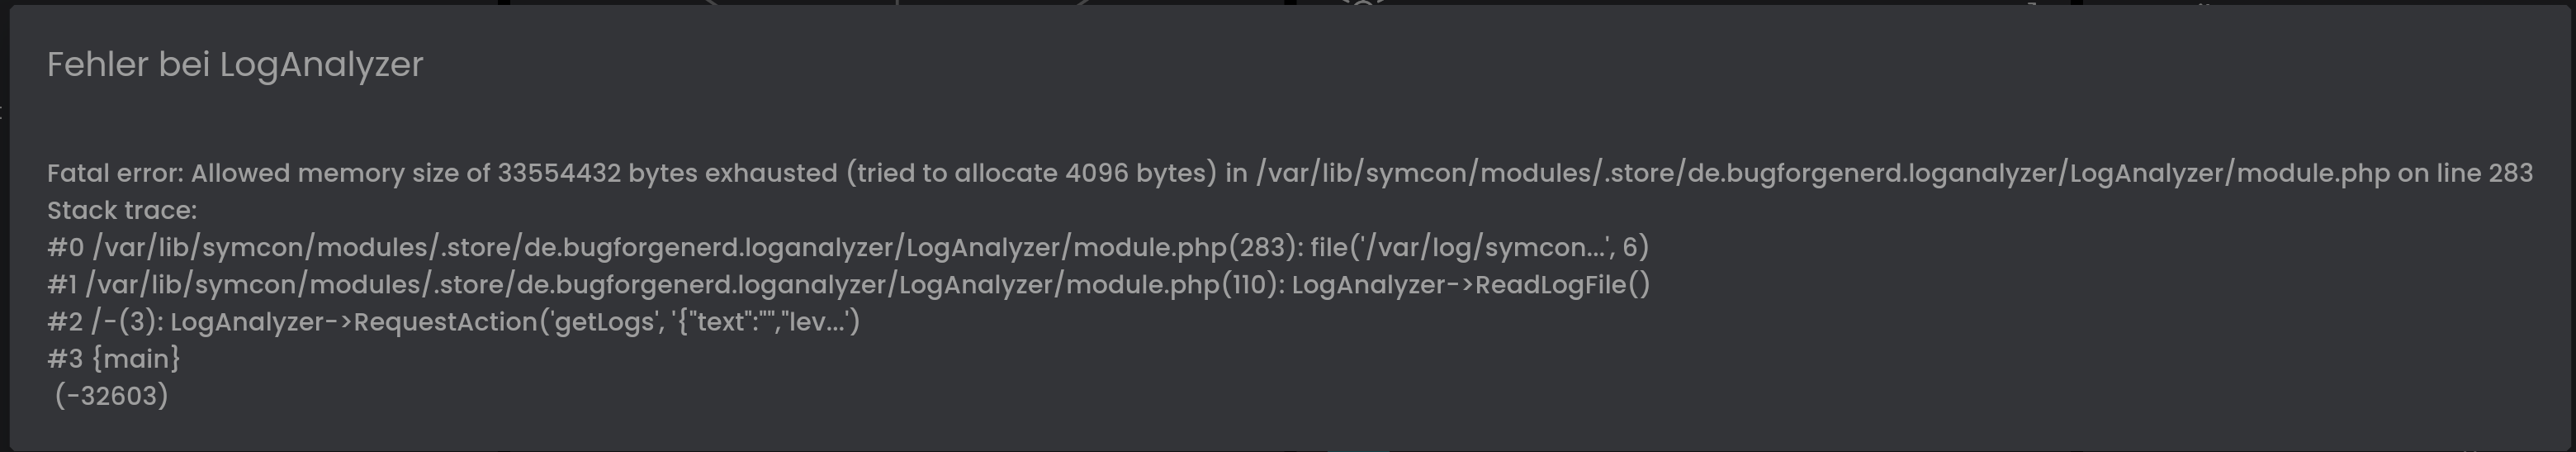The width and height of the screenshot is (2576, 452).
Task: Click the 'getLogs' argument text
Action: (x=597, y=322)
